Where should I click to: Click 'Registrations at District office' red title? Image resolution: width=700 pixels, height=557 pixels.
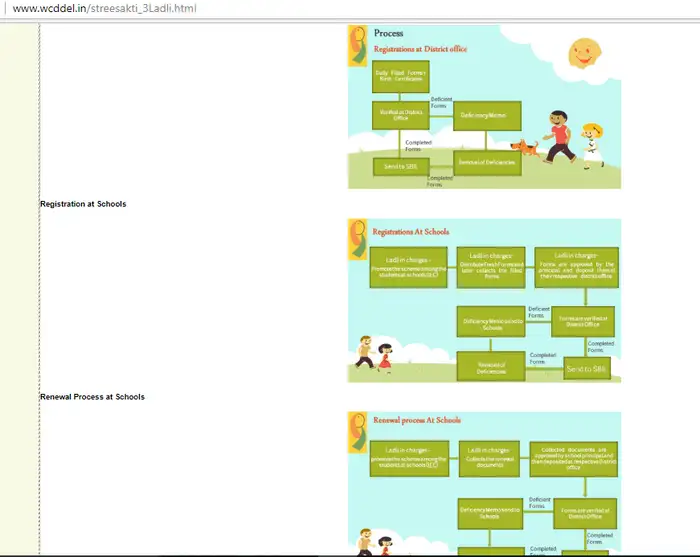click(x=420, y=48)
